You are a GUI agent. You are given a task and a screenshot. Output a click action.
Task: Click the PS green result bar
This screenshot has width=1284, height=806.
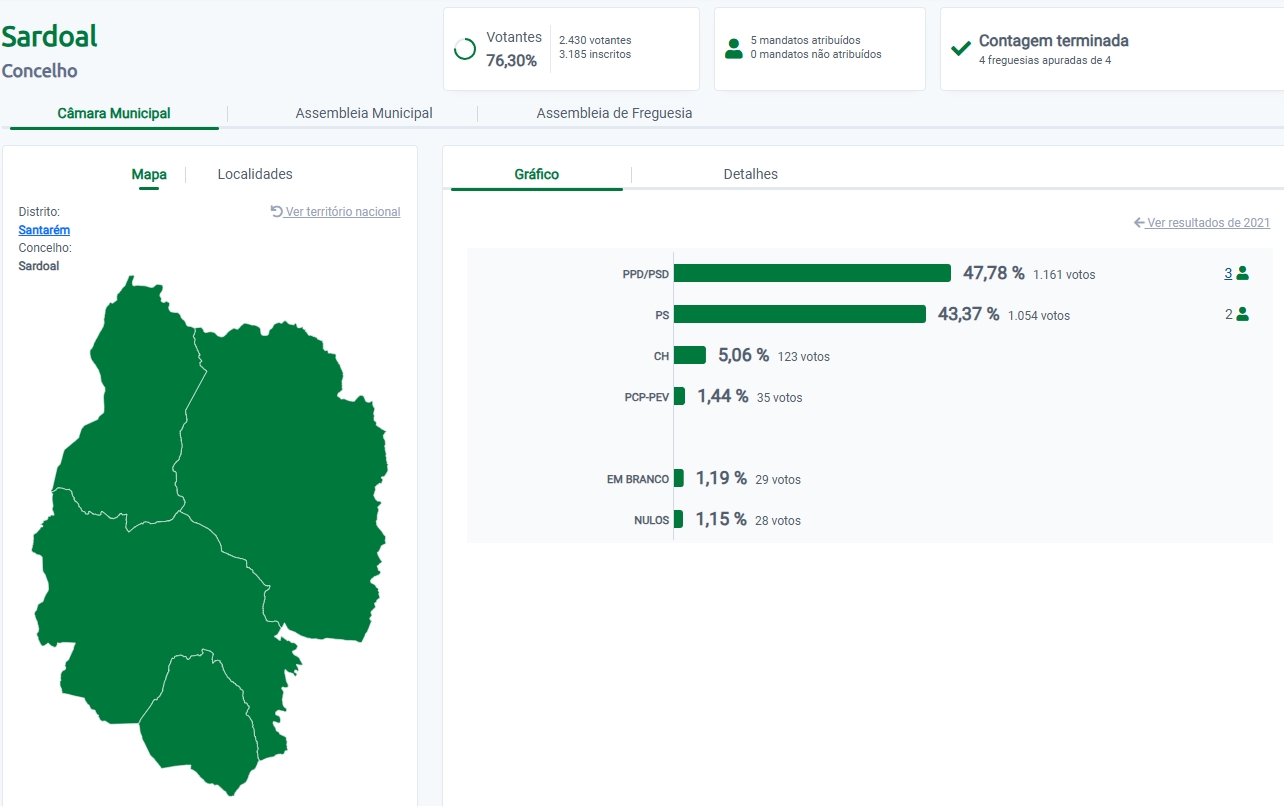[800, 314]
